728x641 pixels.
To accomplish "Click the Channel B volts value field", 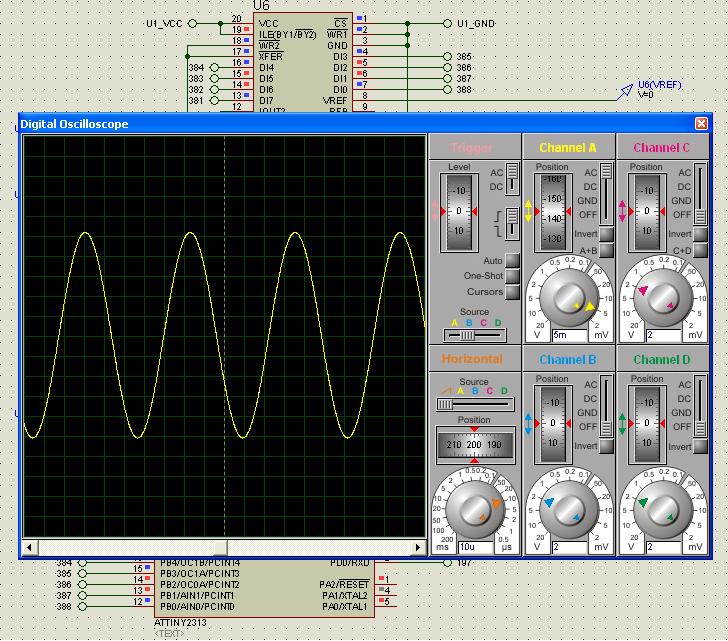I will pyautogui.click(x=569, y=547).
